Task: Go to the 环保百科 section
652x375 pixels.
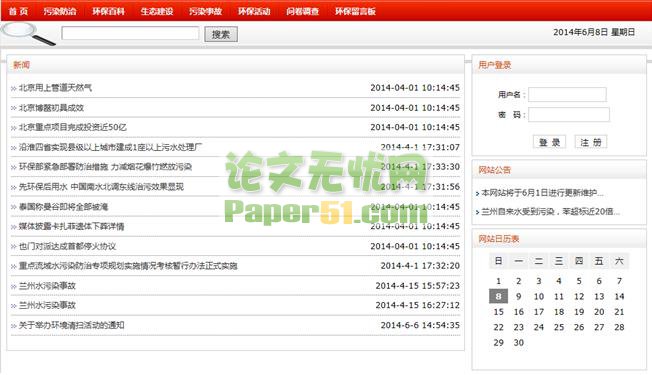Action: pyautogui.click(x=109, y=11)
